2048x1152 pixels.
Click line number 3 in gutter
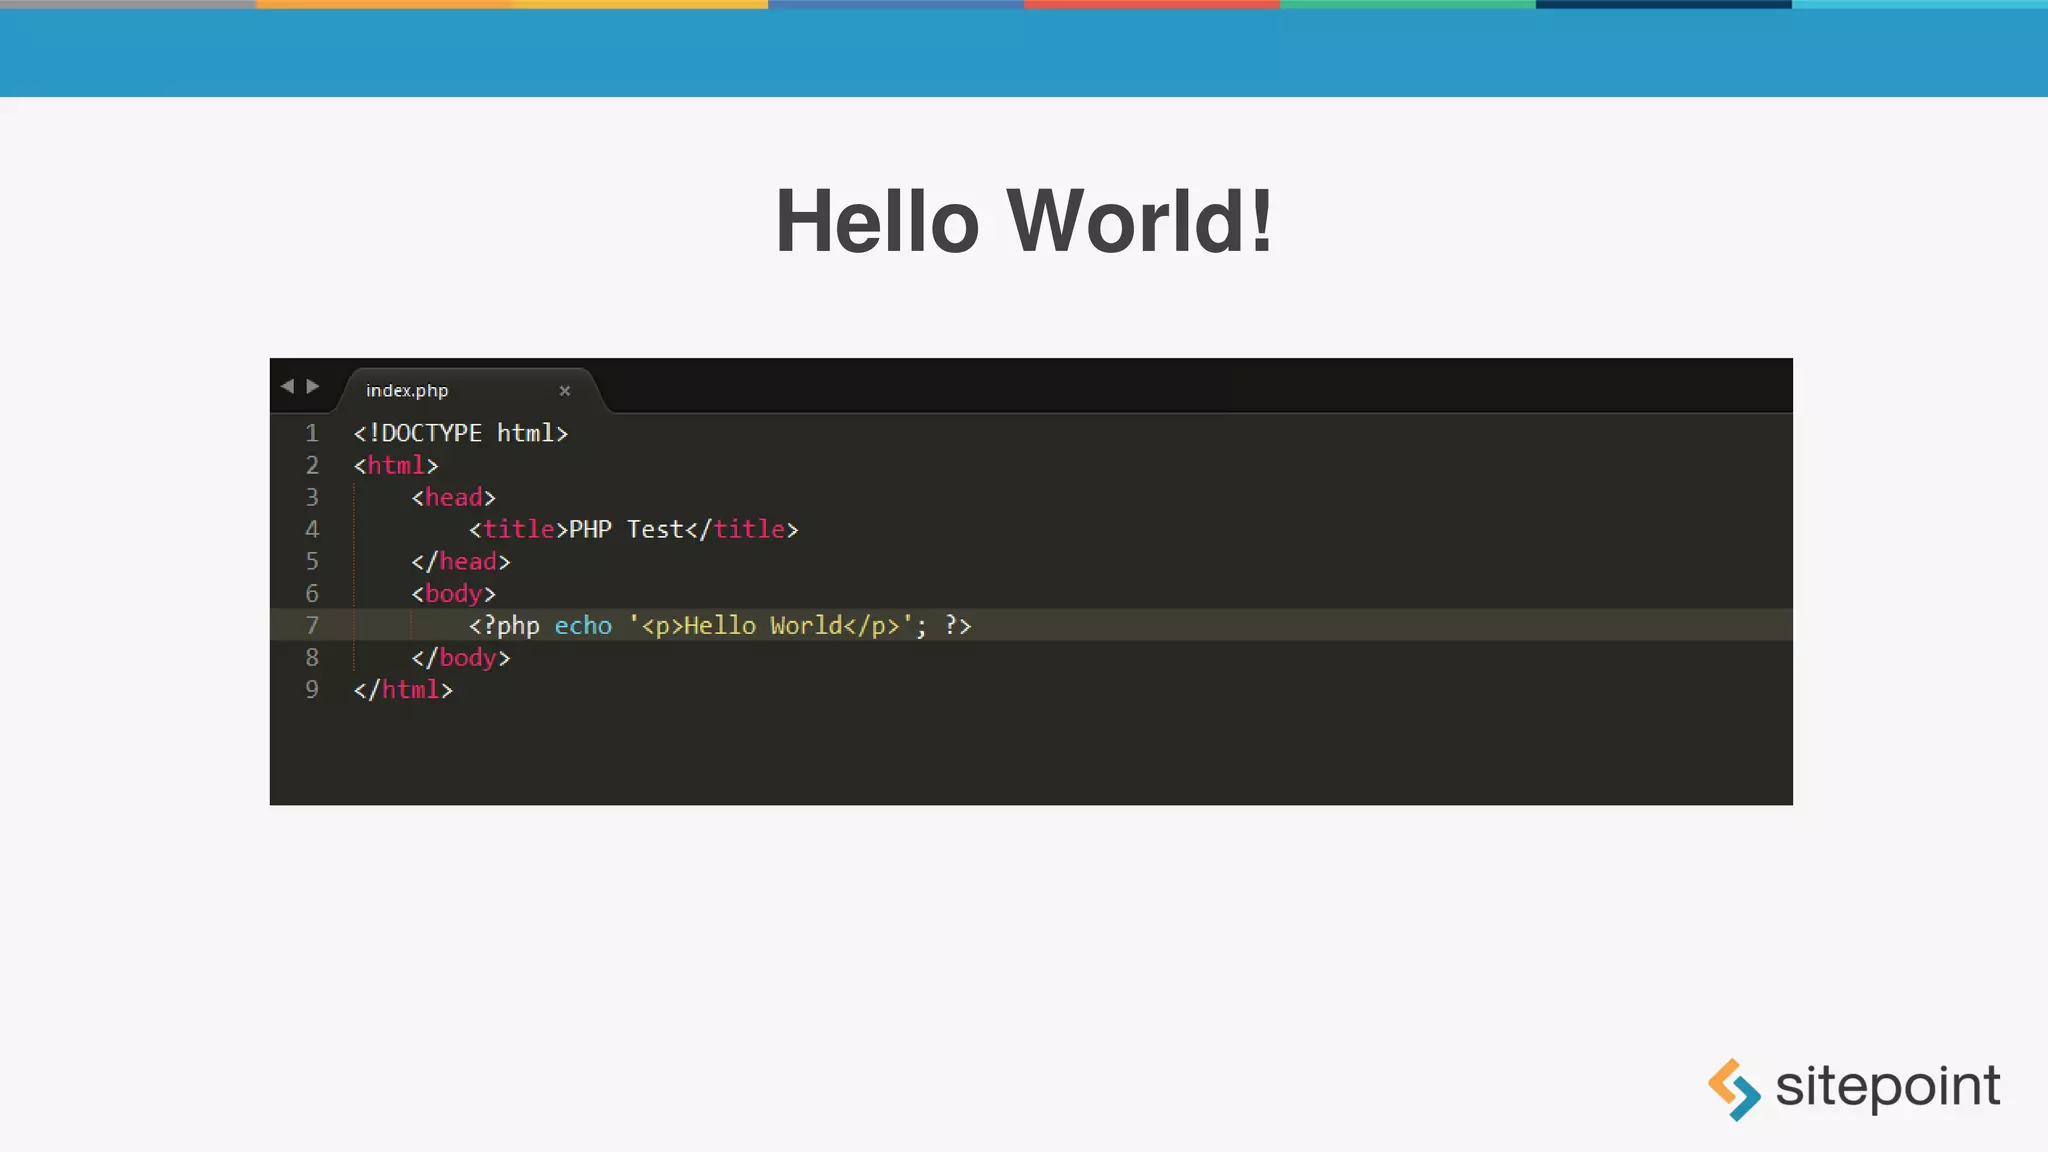312,497
